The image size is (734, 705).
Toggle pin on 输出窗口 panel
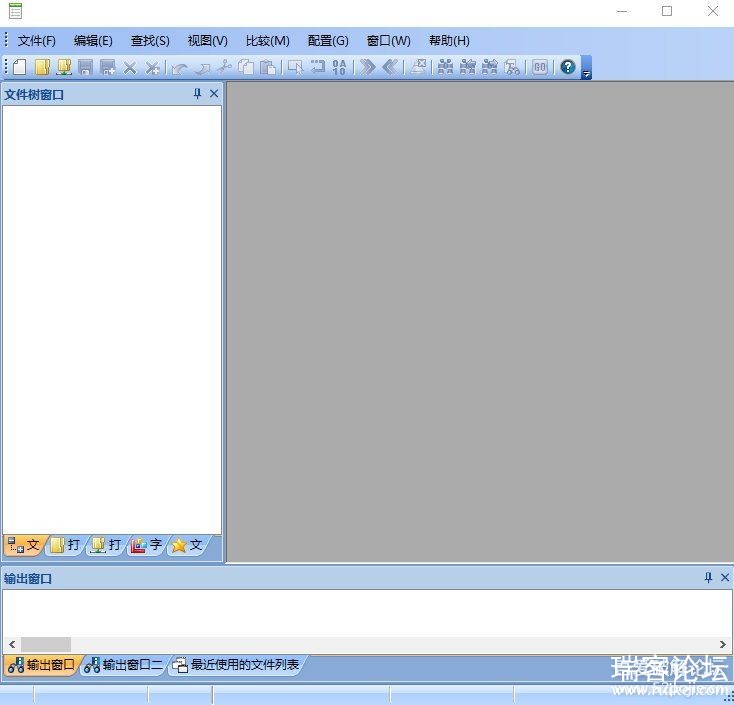(708, 578)
